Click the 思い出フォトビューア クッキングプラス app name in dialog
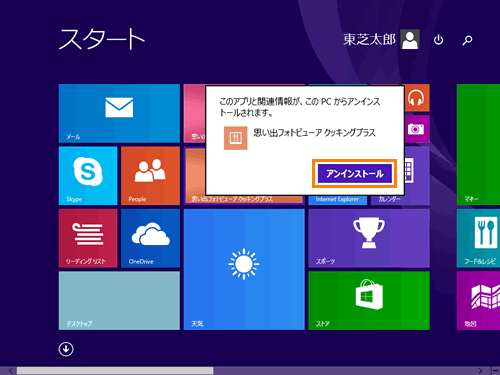This screenshot has height=375, width=500. [x=314, y=133]
